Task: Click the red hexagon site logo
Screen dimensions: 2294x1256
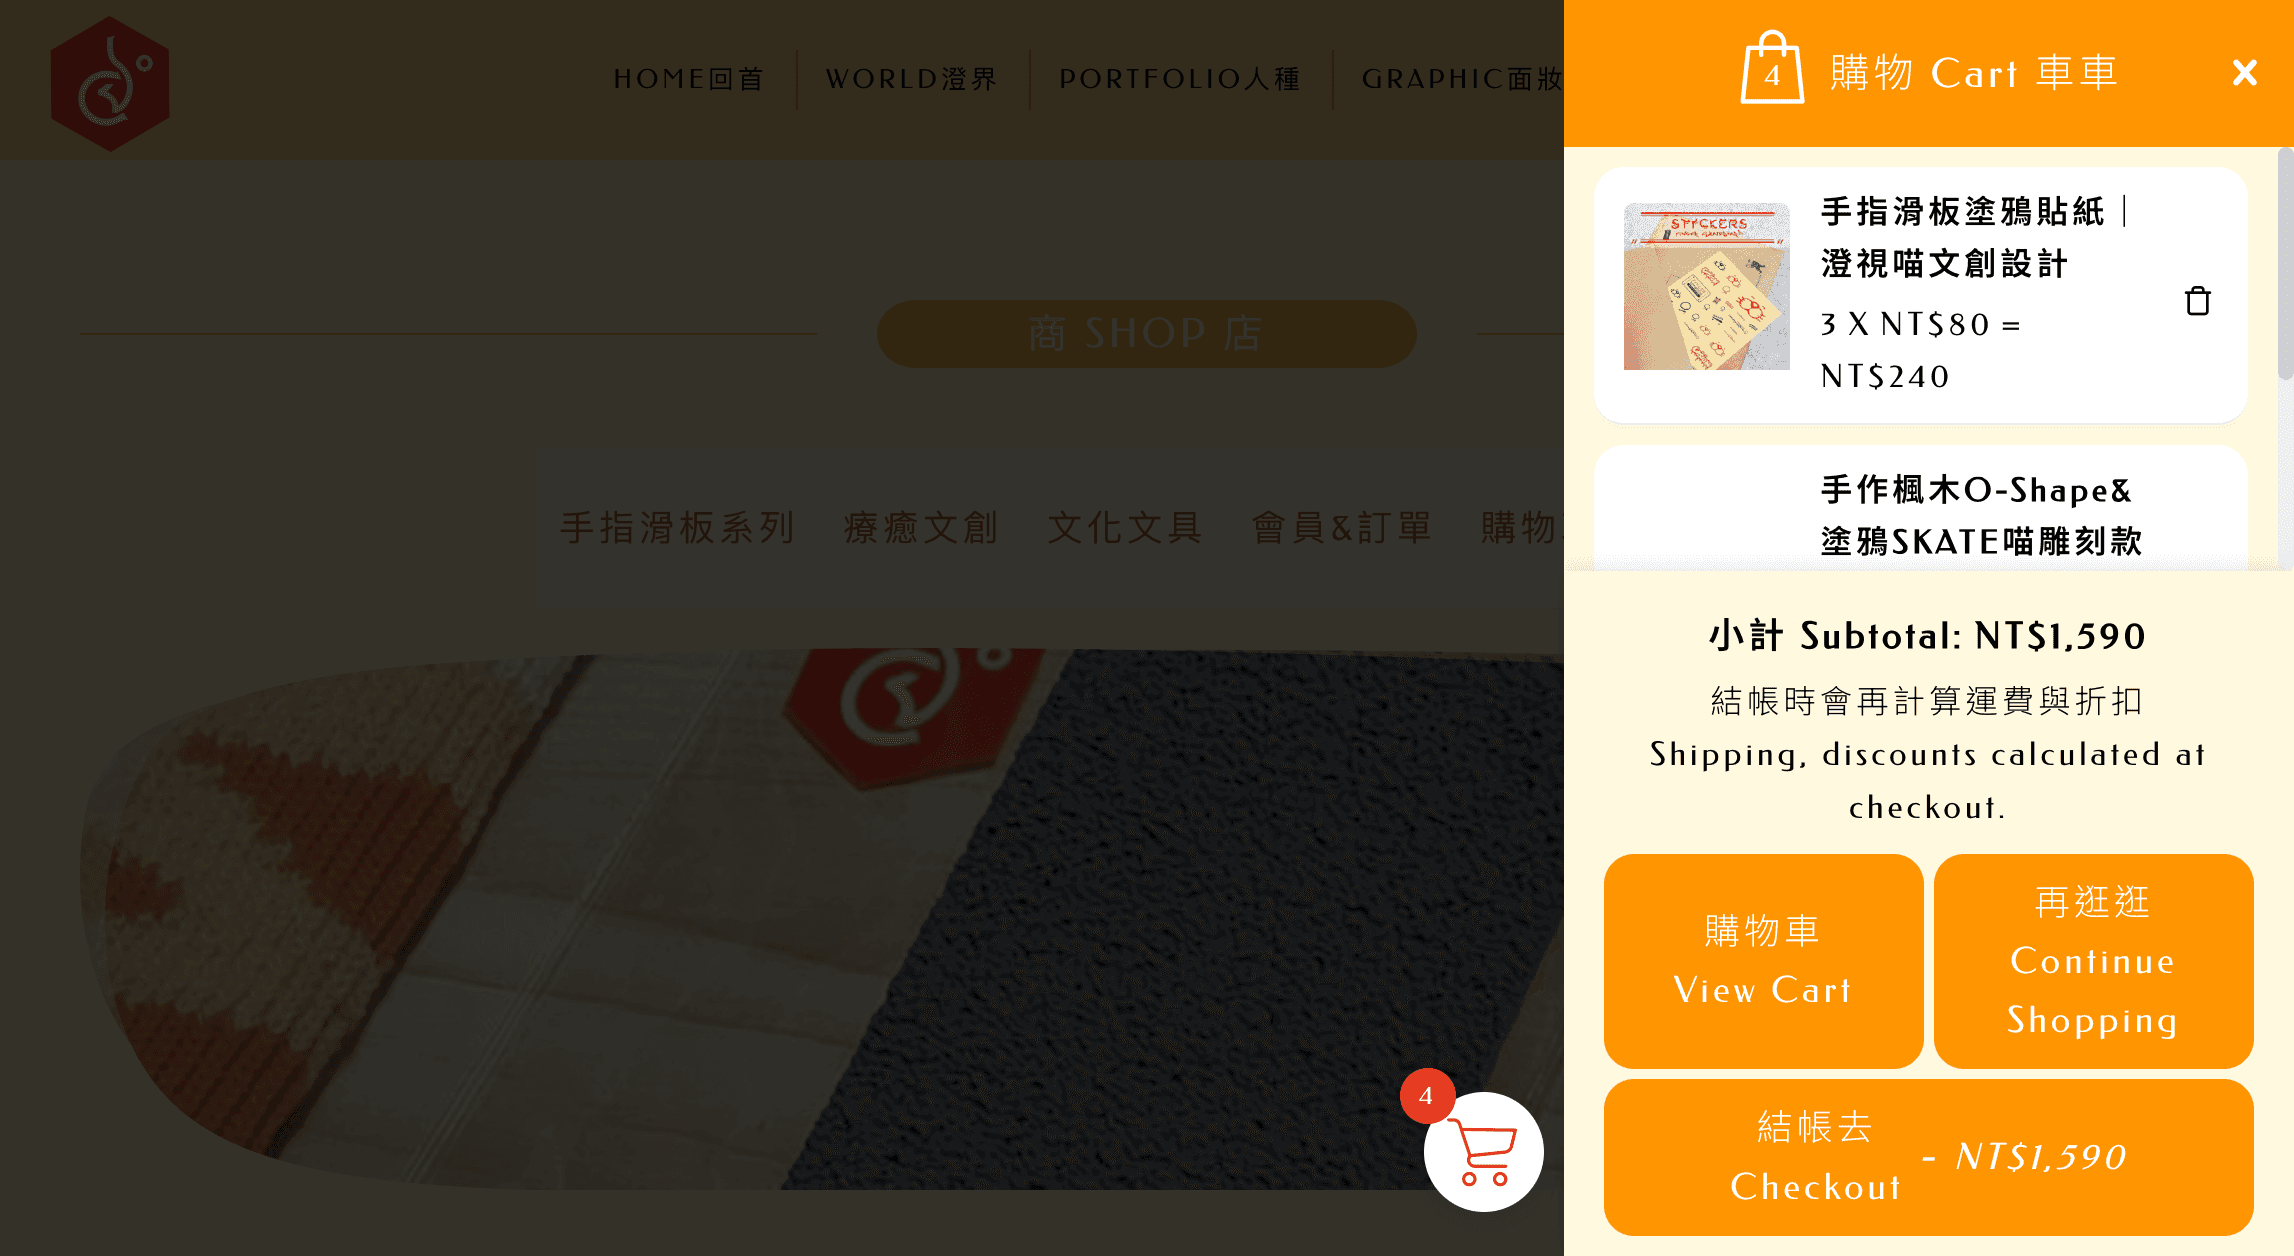Action: [110, 83]
